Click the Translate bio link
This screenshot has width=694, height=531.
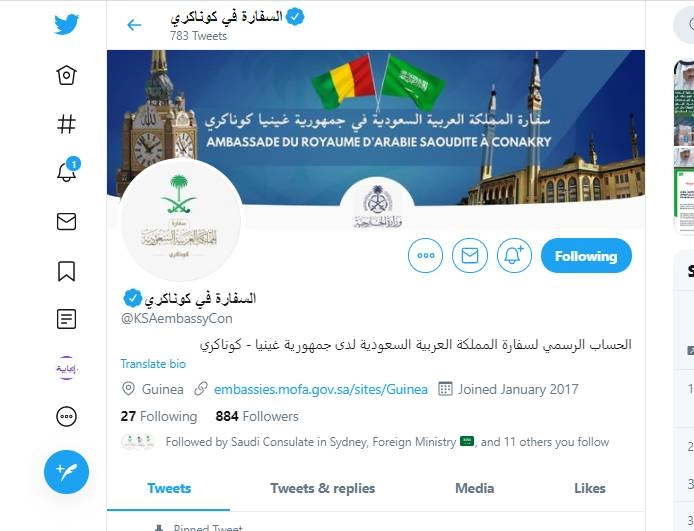153,364
